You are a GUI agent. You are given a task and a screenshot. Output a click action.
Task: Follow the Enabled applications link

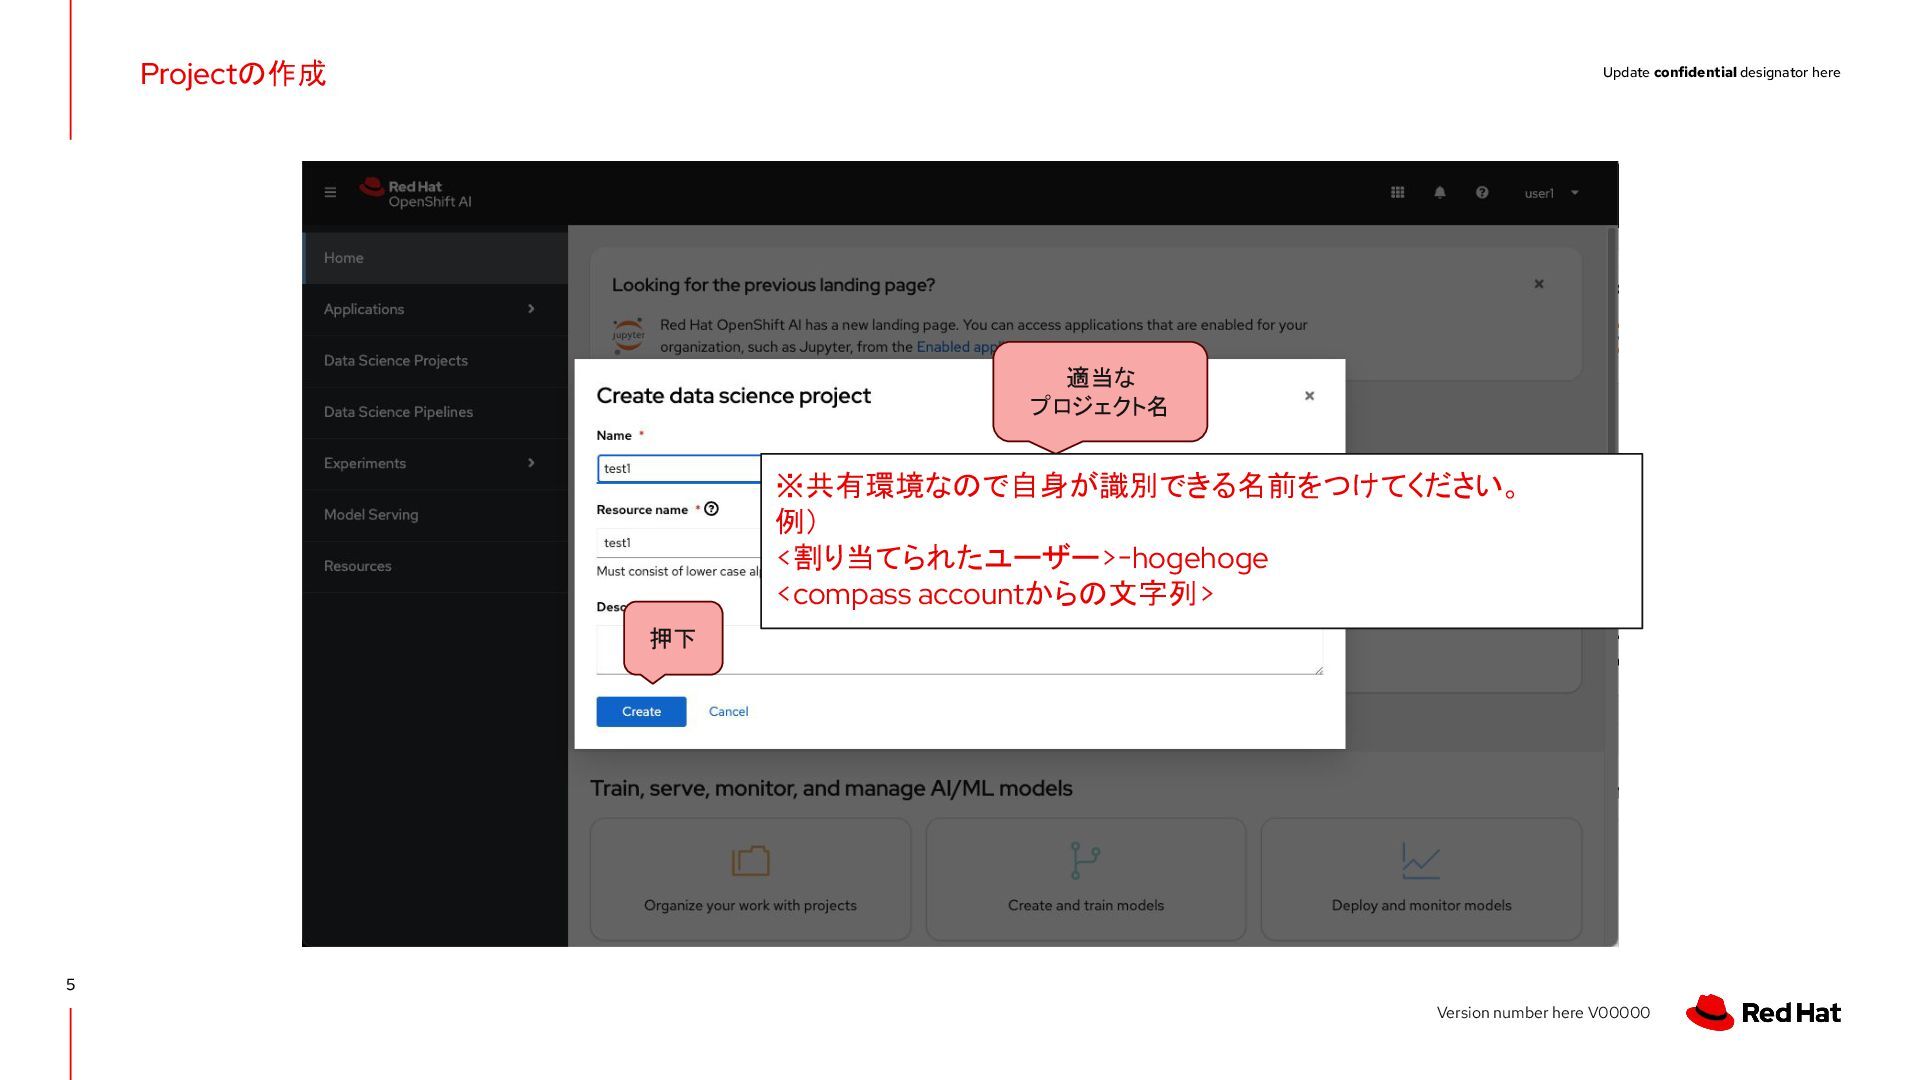pyautogui.click(x=955, y=347)
